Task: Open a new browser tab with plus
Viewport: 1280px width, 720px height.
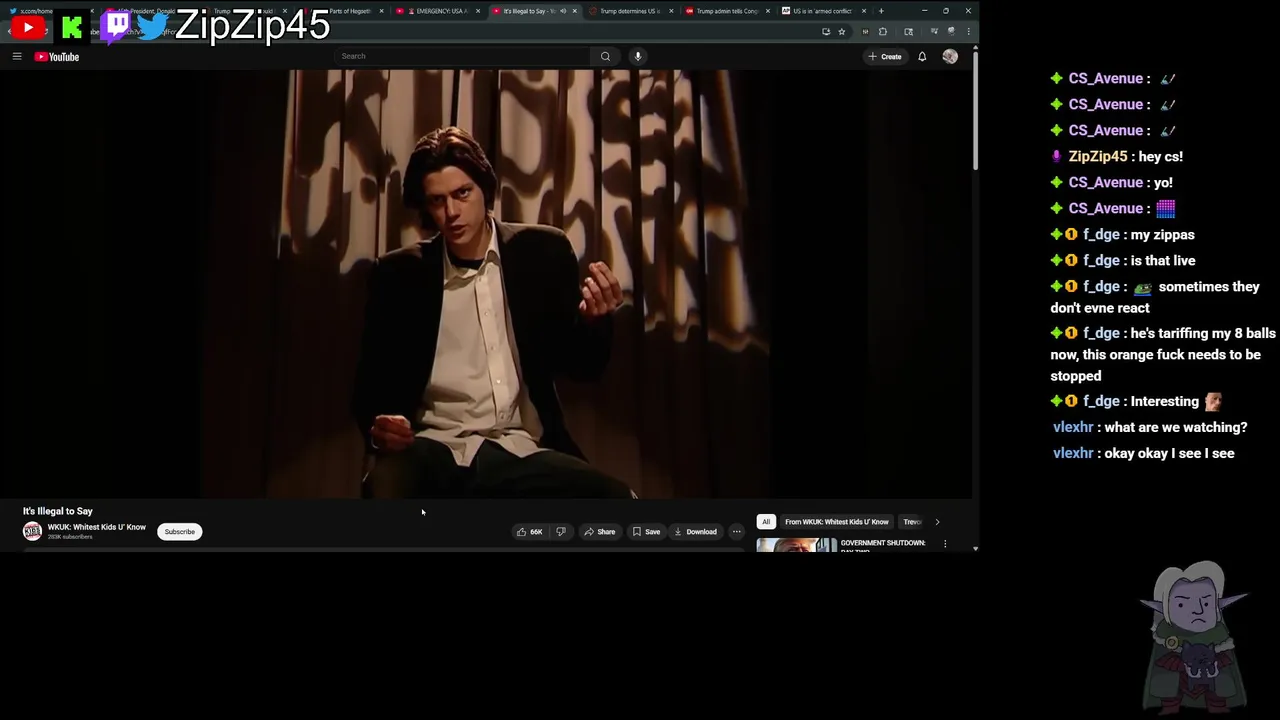Action: [881, 11]
